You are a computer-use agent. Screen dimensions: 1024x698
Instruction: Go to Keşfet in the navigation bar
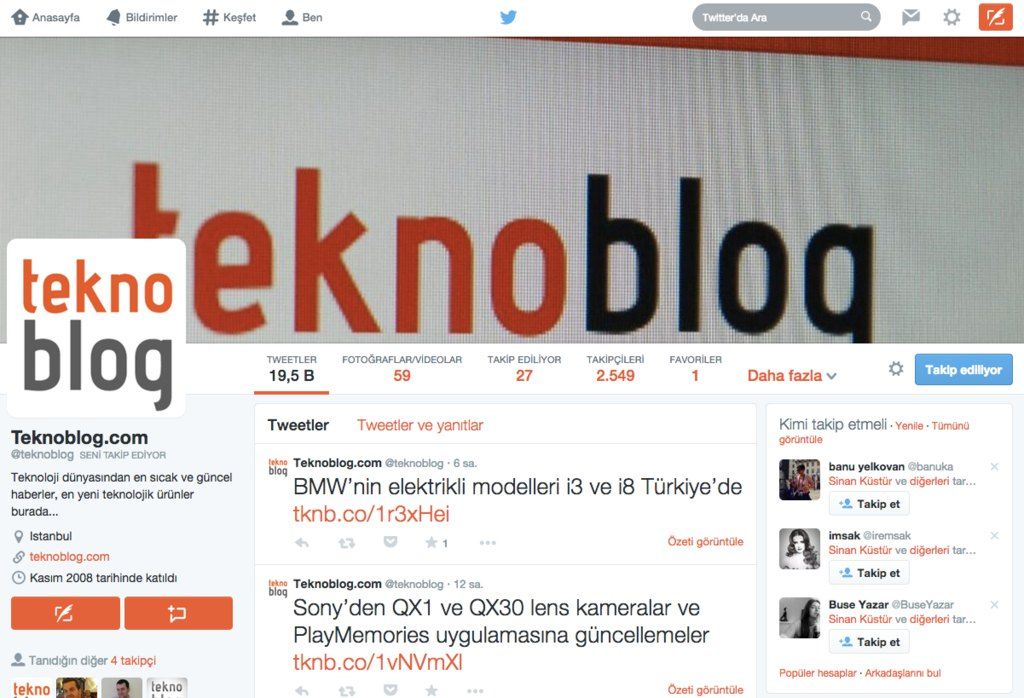click(229, 18)
